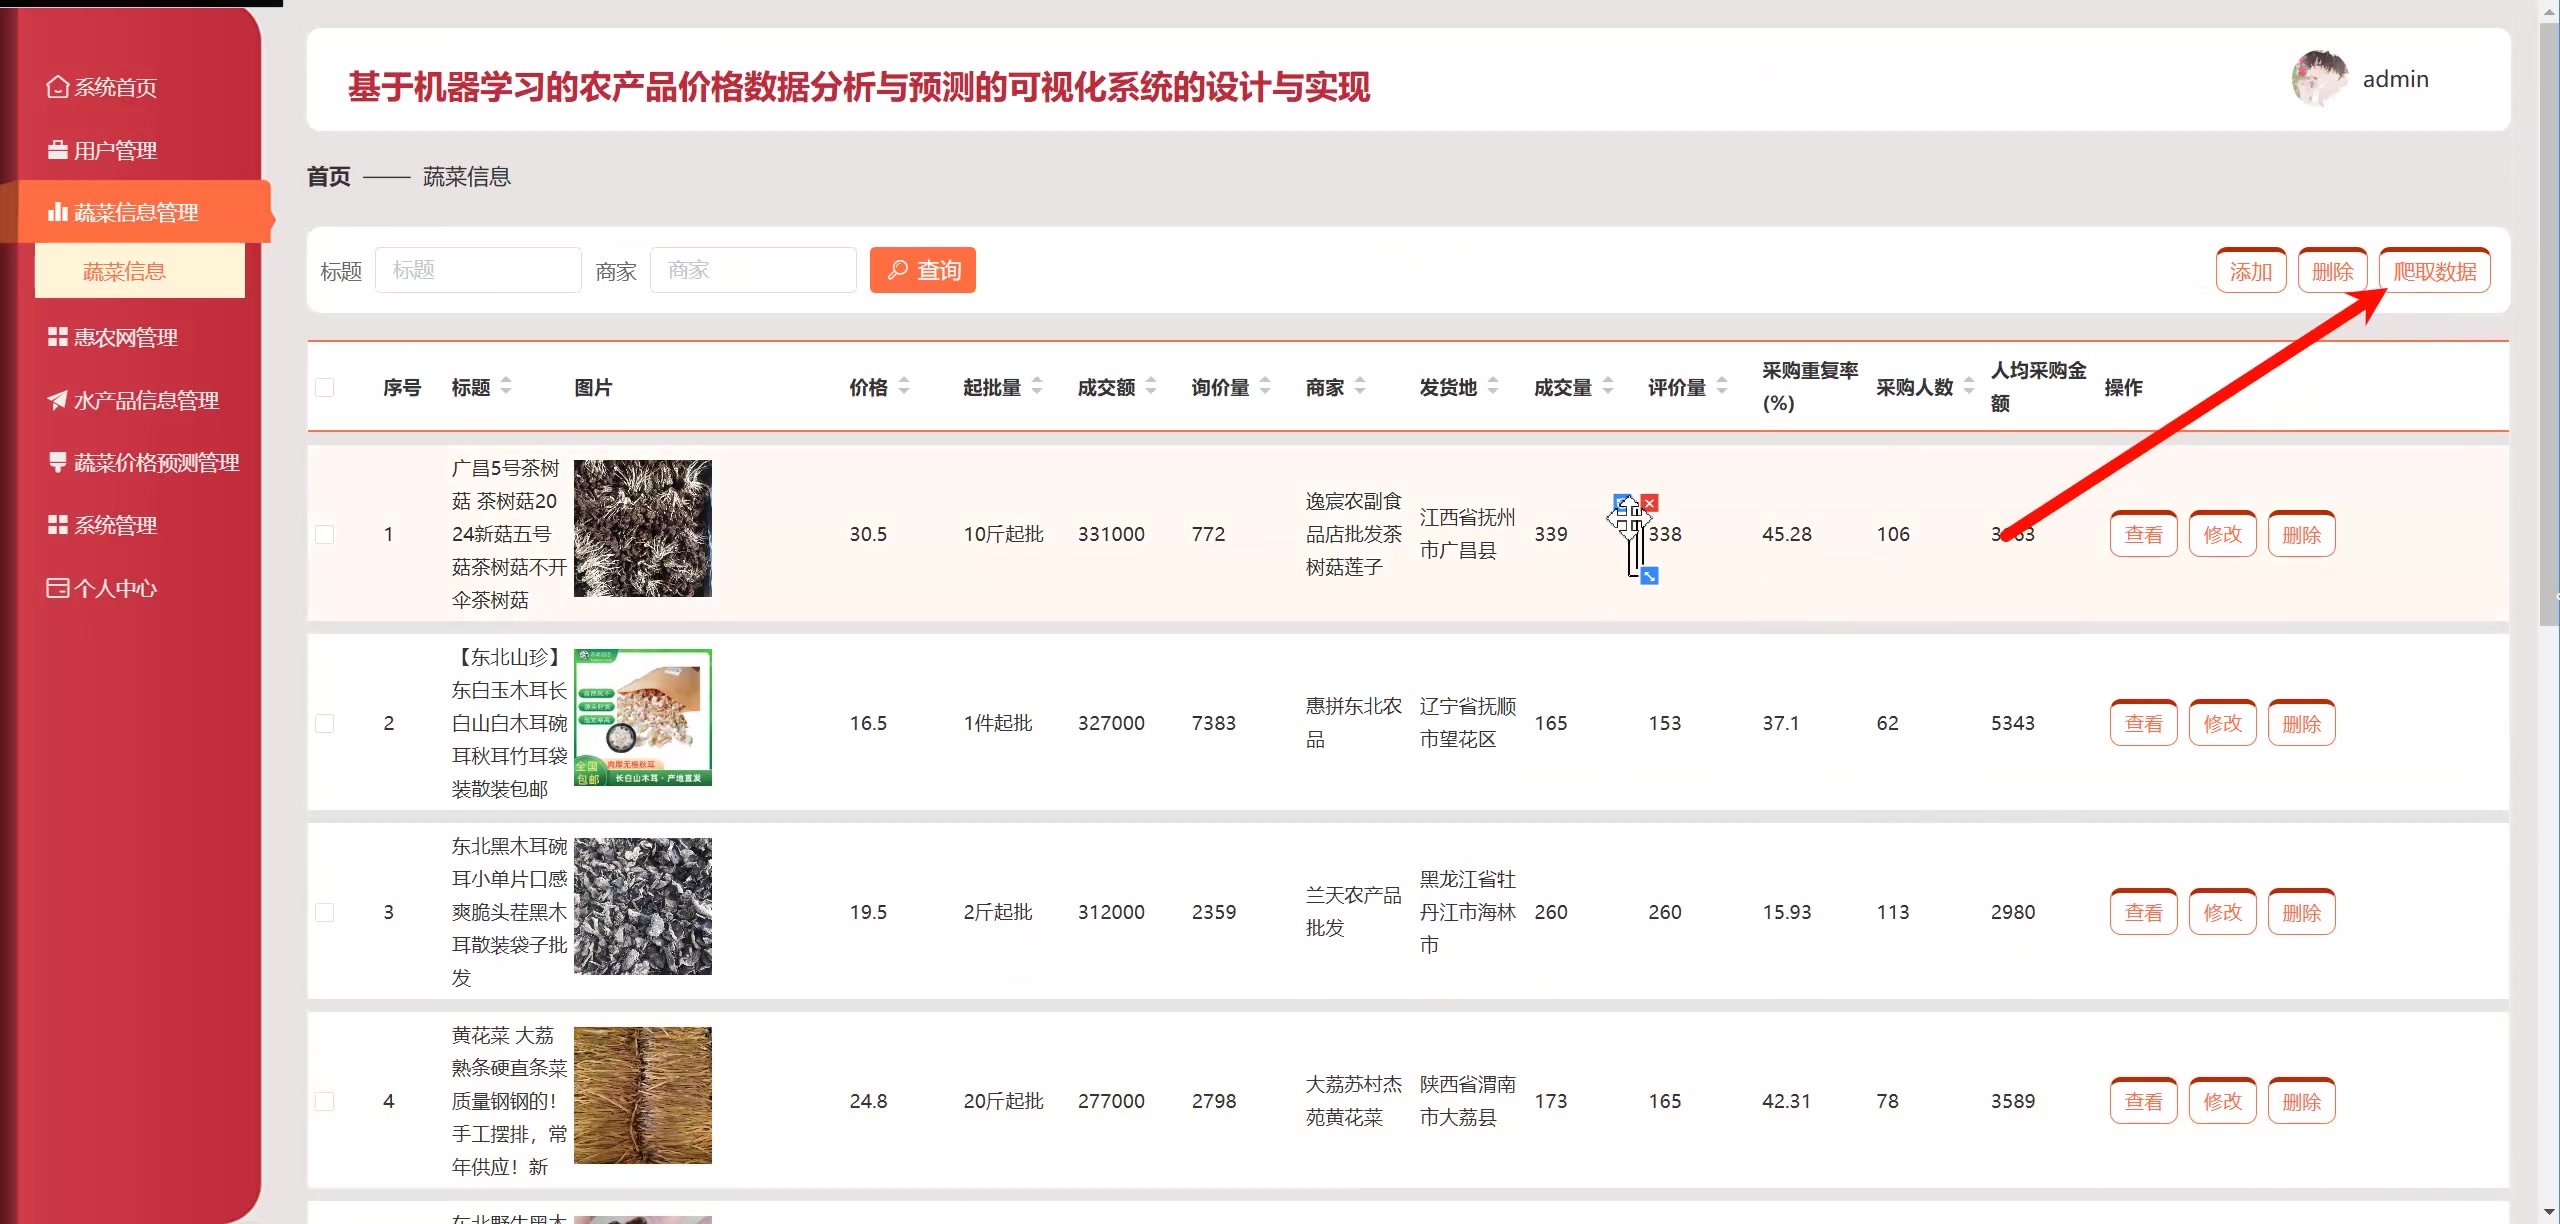
Task: Open the 白木耳 product image in row 2
Action: pyautogui.click(x=643, y=718)
